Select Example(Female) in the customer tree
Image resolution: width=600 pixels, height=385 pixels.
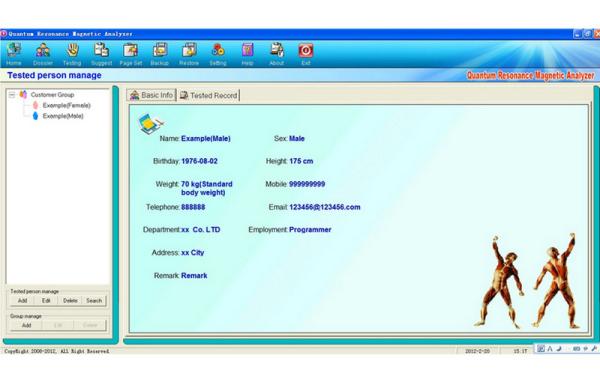(67, 105)
